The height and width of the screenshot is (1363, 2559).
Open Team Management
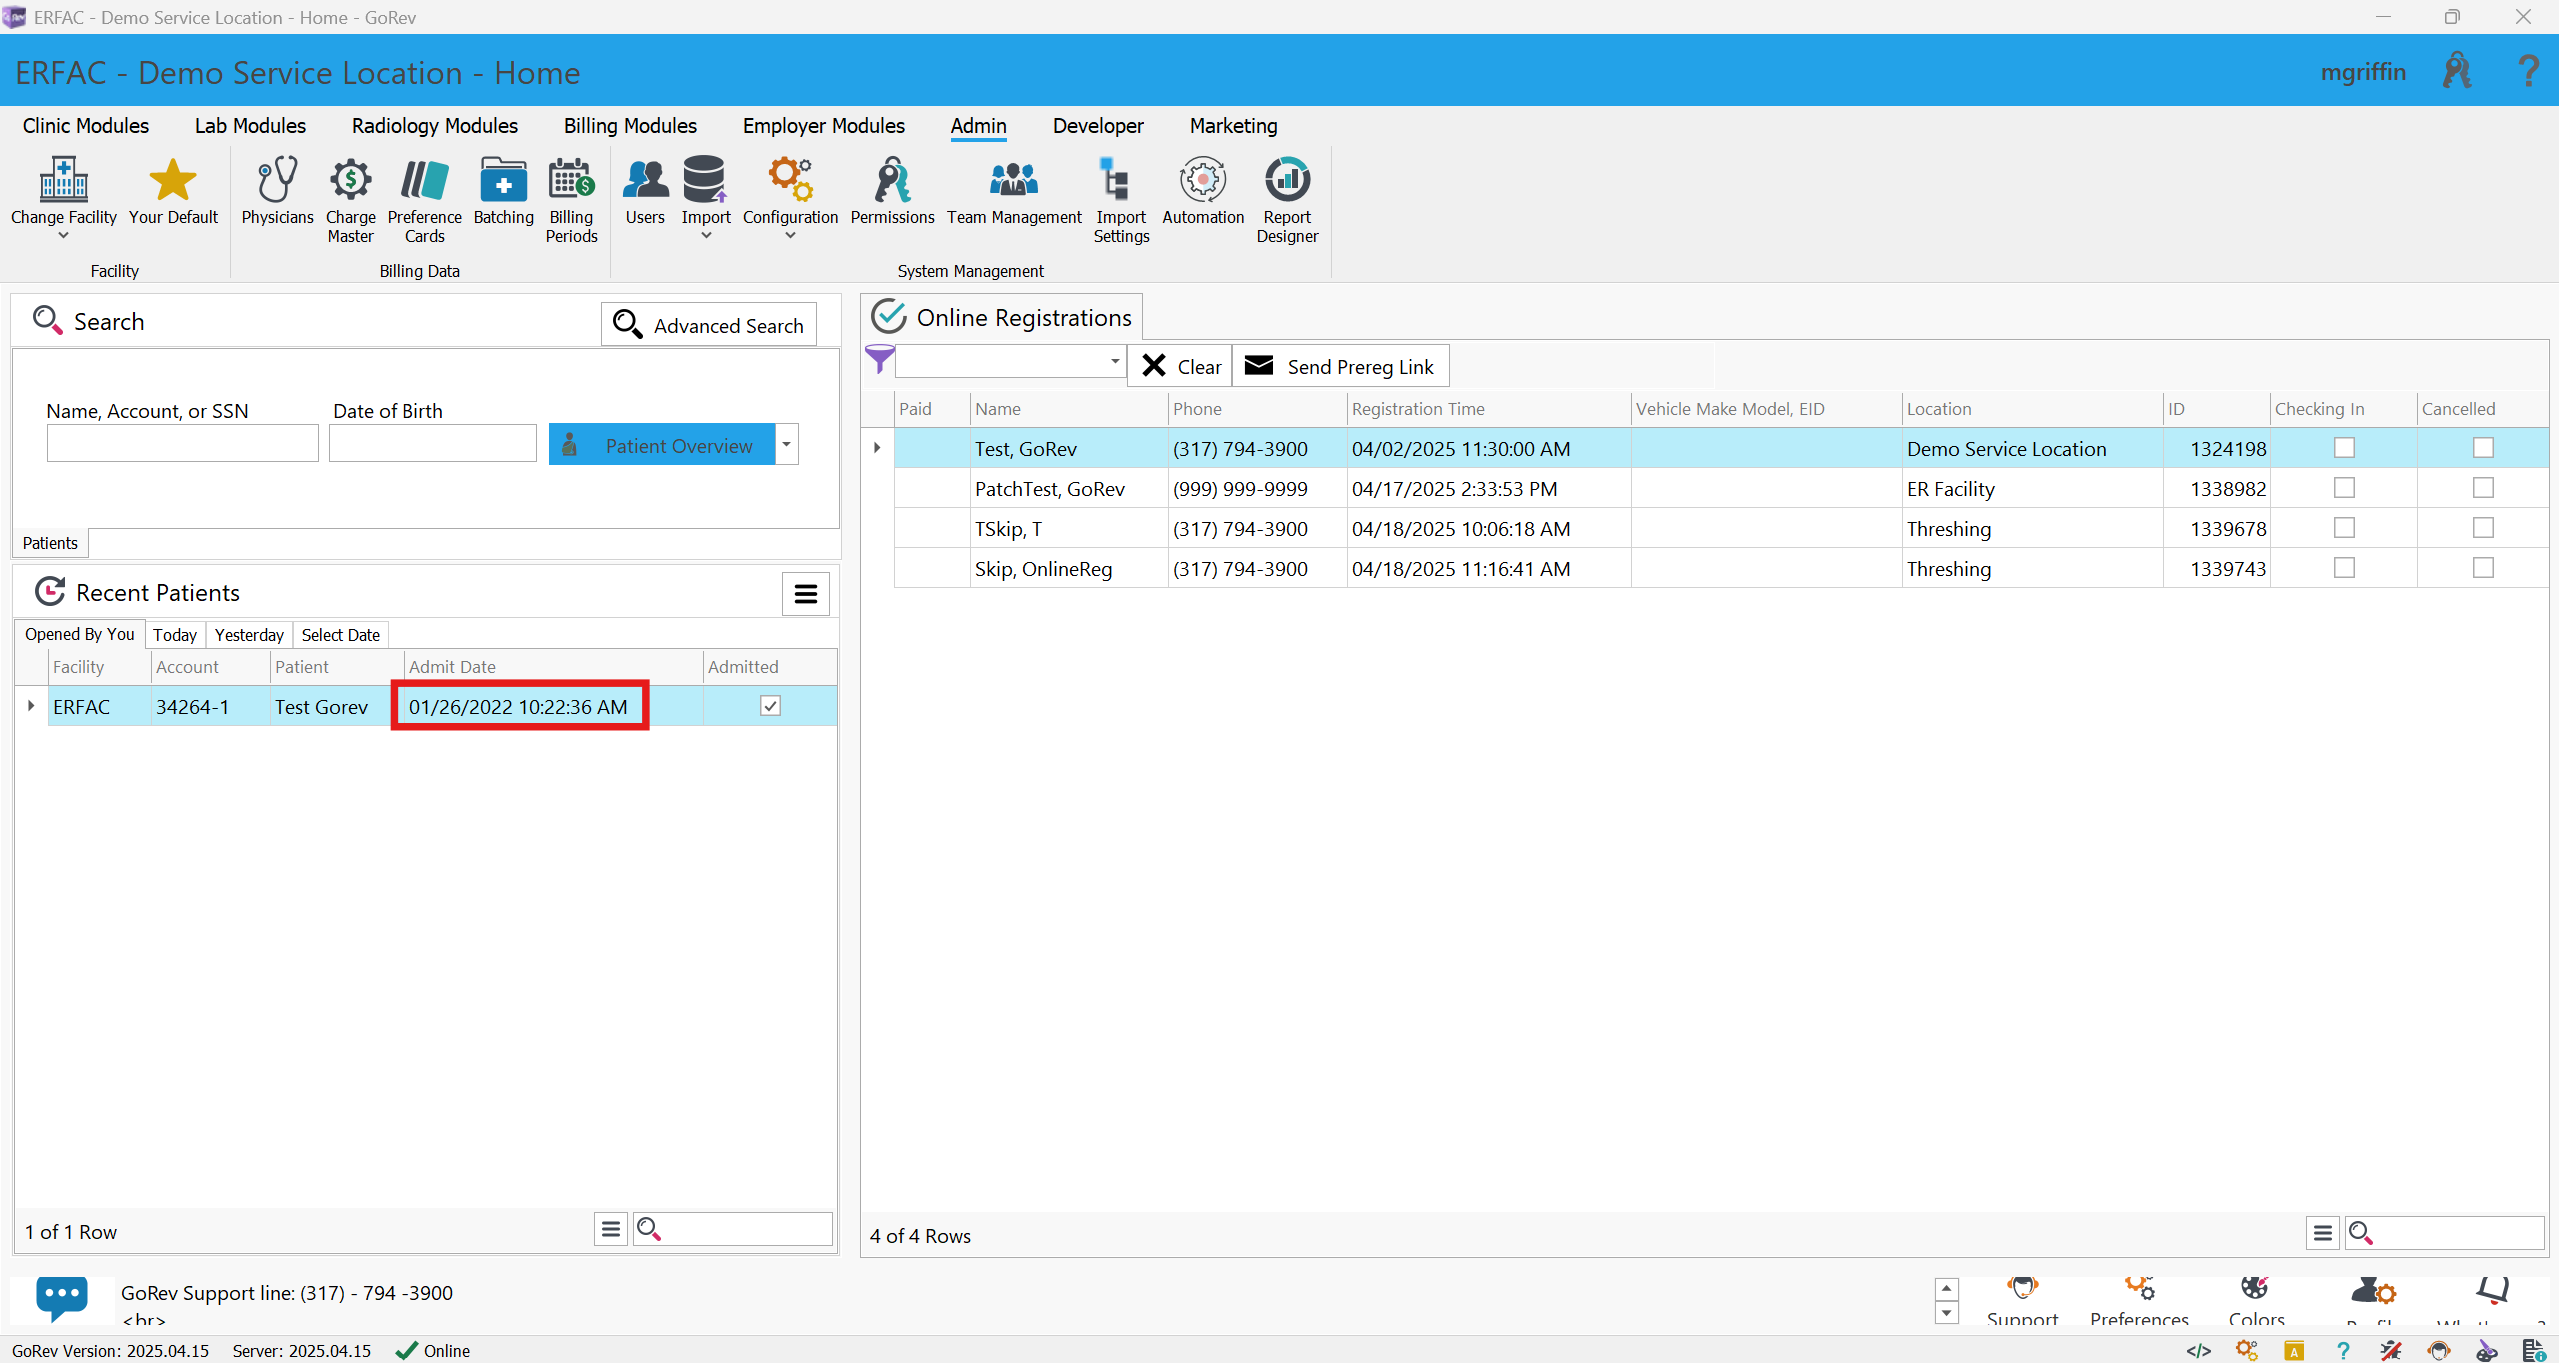[1014, 191]
